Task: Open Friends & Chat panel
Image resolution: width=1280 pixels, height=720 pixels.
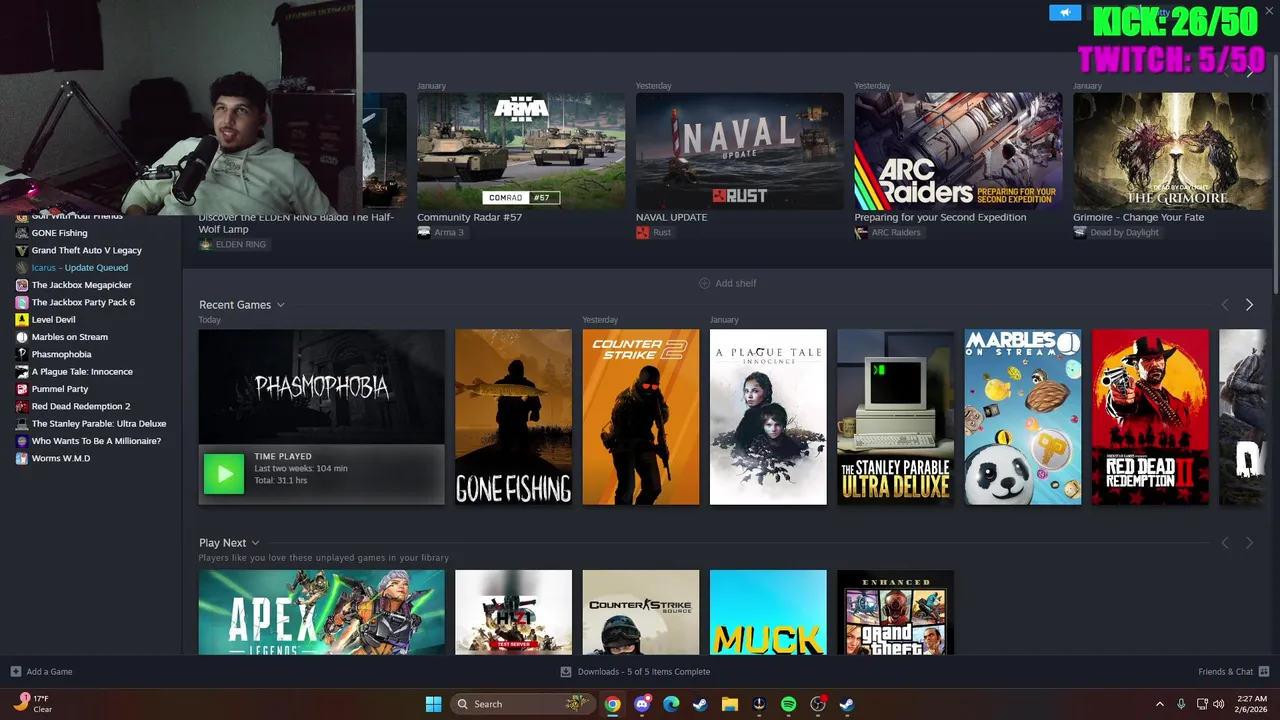Action: point(1234,672)
